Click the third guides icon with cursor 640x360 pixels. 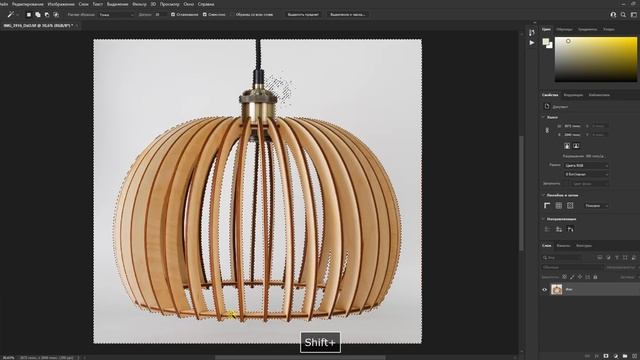pyautogui.click(x=571, y=229)
